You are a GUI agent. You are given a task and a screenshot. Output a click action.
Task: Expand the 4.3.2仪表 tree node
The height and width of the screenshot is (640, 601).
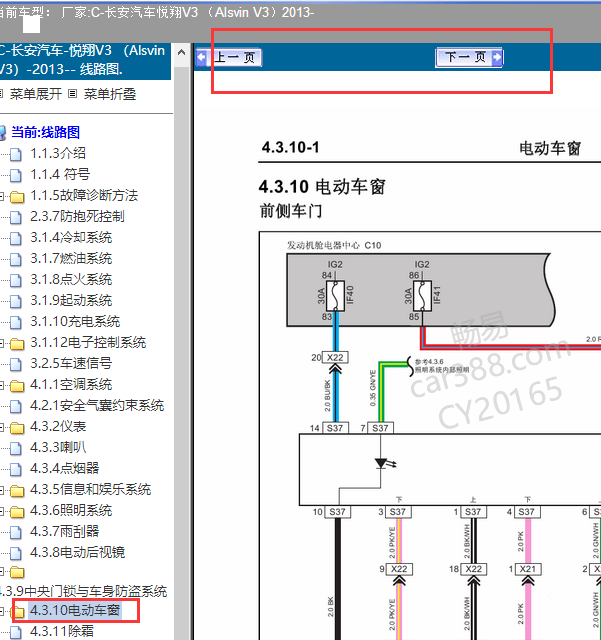(x=2, y=428)
